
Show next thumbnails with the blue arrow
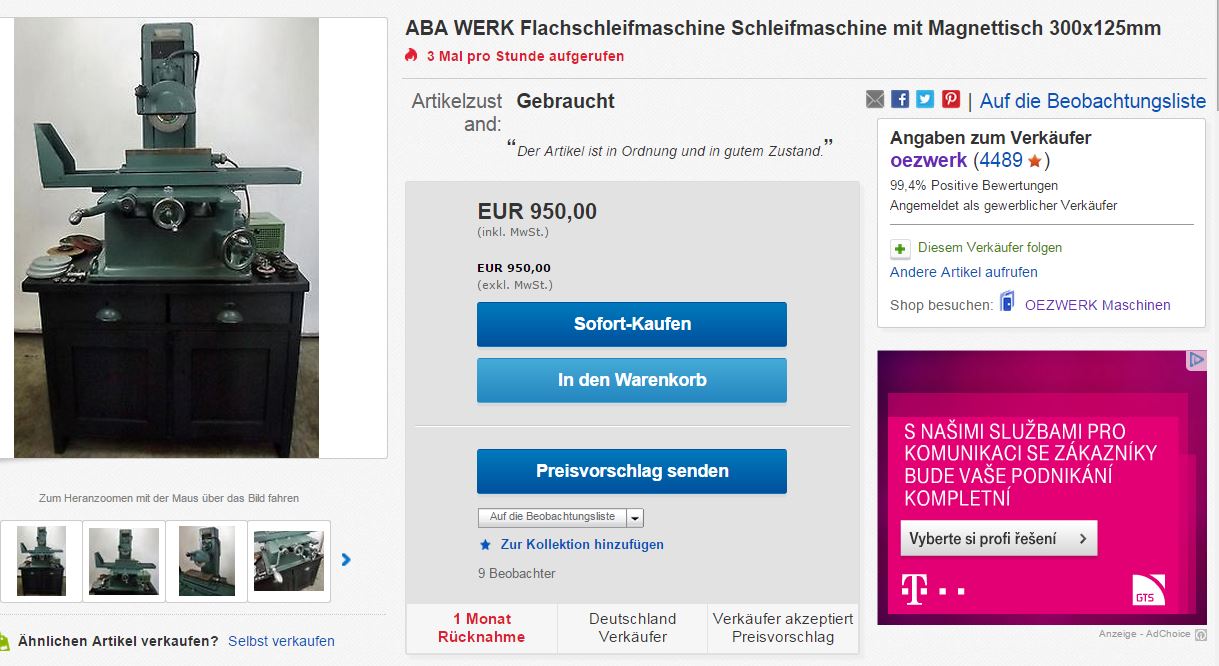point(346,560)
